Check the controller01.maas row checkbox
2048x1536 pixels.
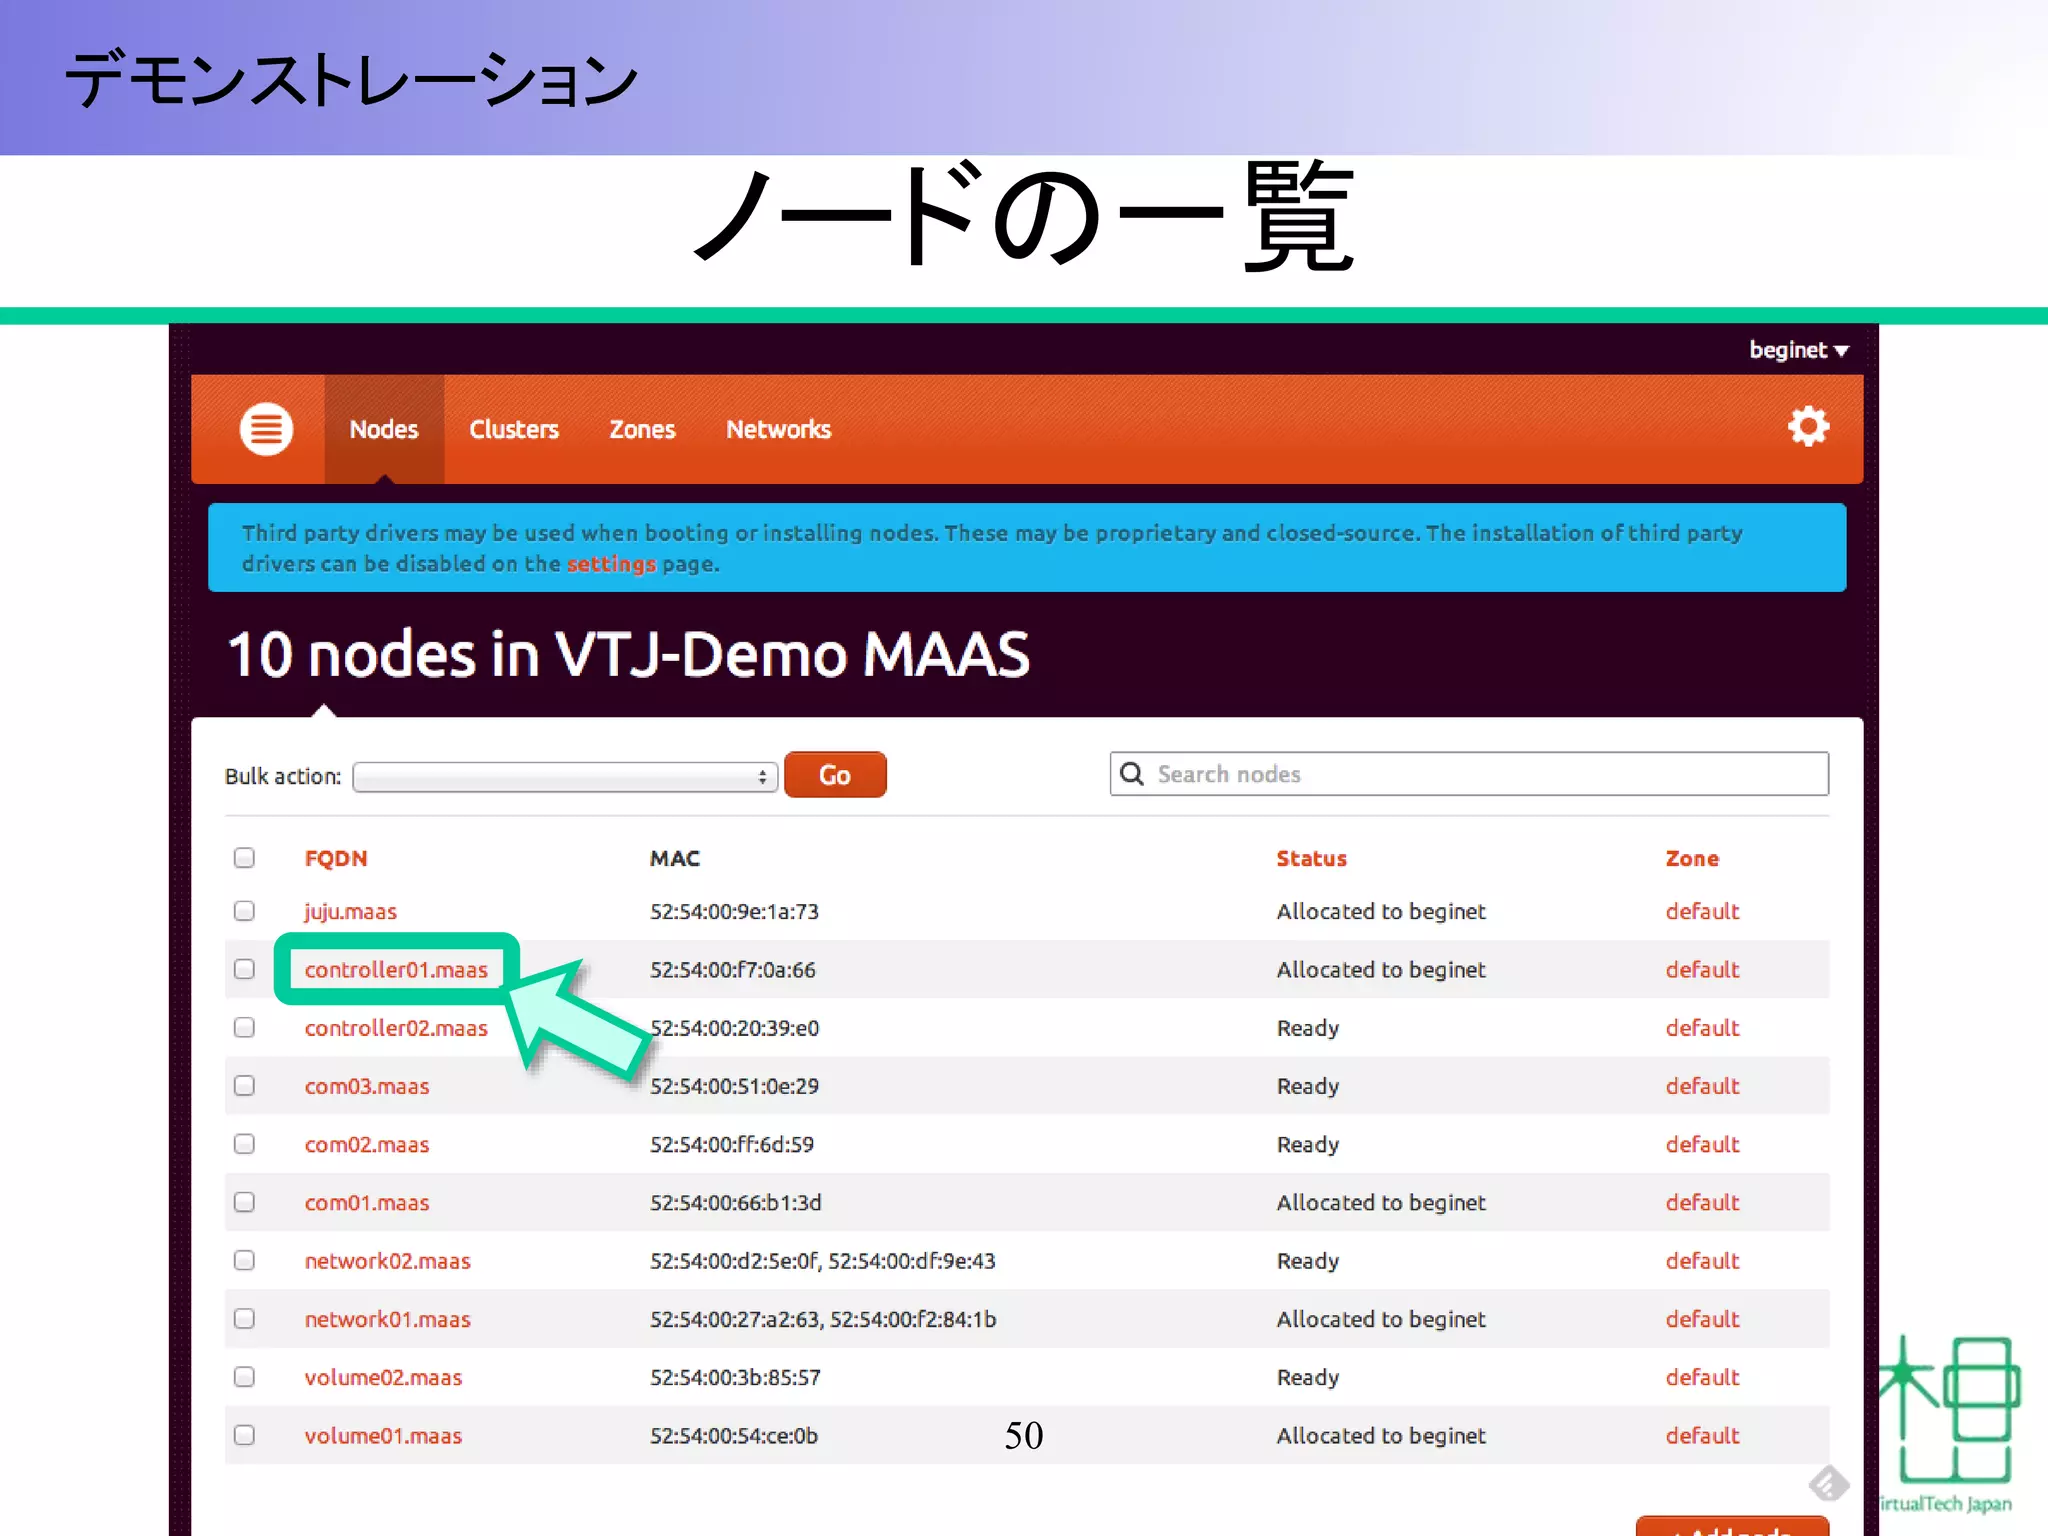click(x=244, y=969)
